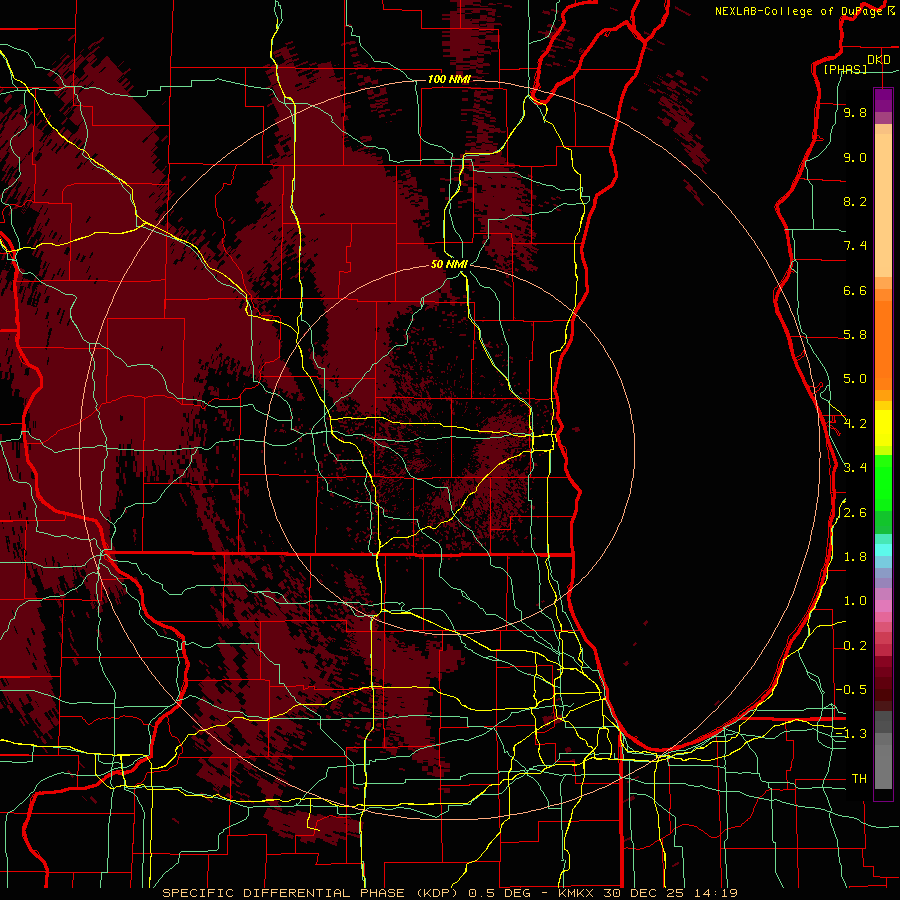Pick the purple top segment of color bar
The image size is (900, 900).
point(883,100)
